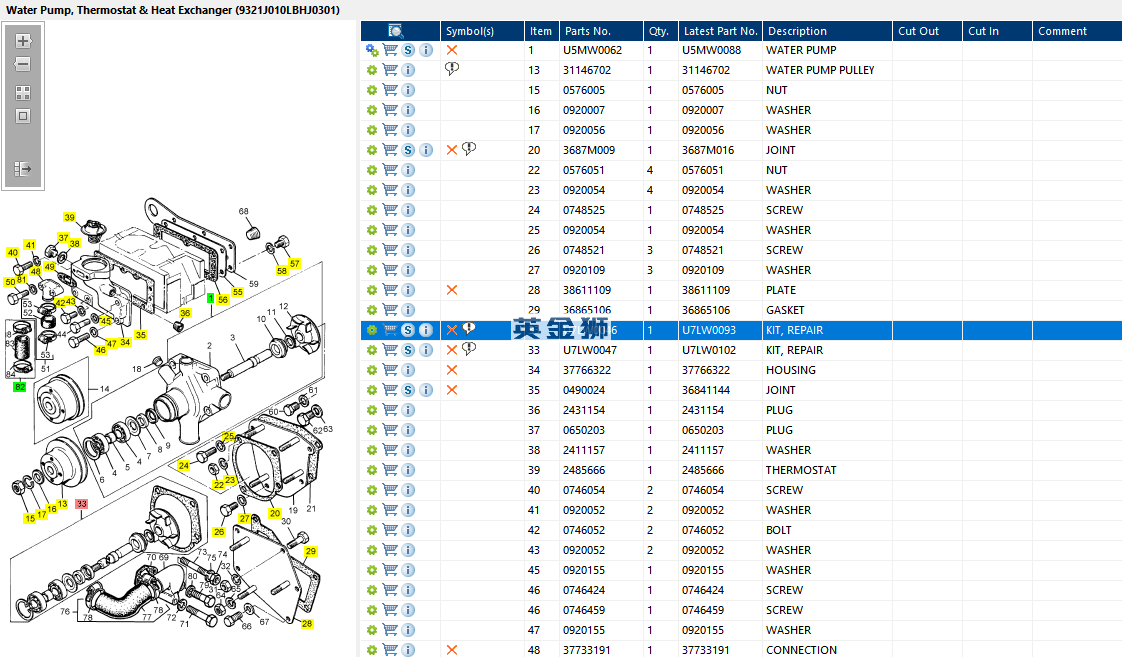Click the green callout 82 on the diagram
This screenshot has width=1122, height=657.
point(19,386)
